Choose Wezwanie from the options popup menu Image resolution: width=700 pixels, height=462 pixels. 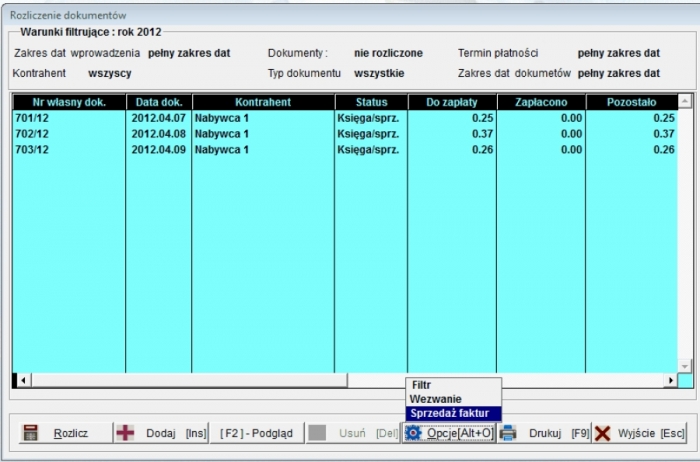click(453, 399)
